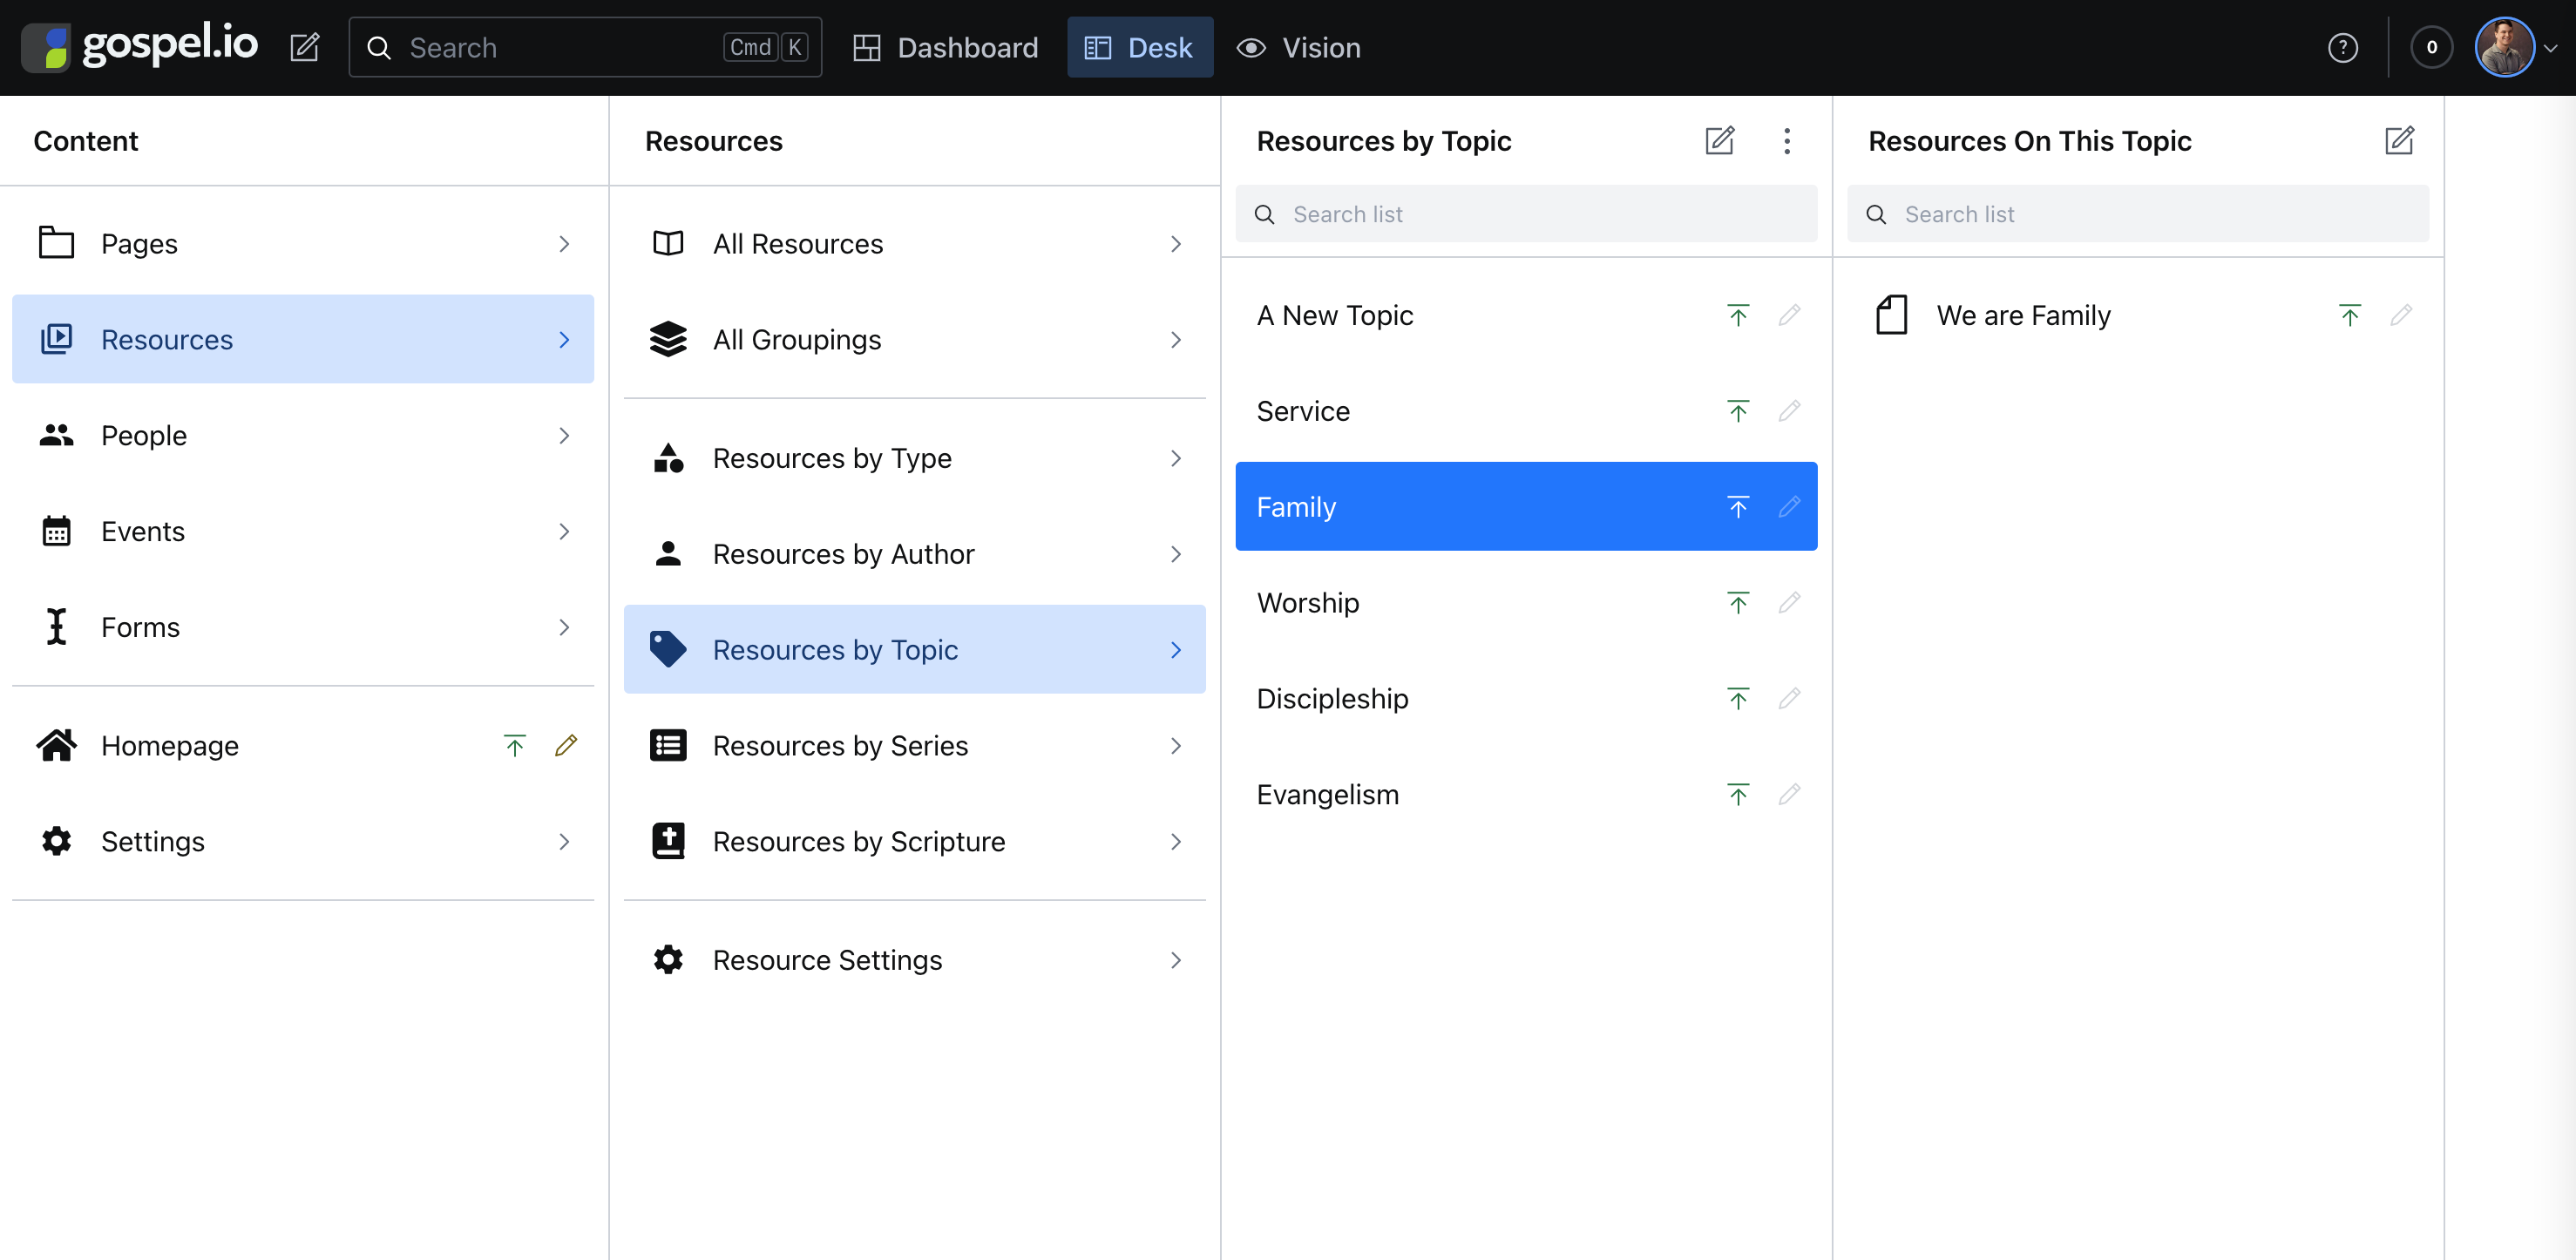2576x1260 pixels.
Task: Click the Resources by Series list icon
Action: click(x=668, y=745)
